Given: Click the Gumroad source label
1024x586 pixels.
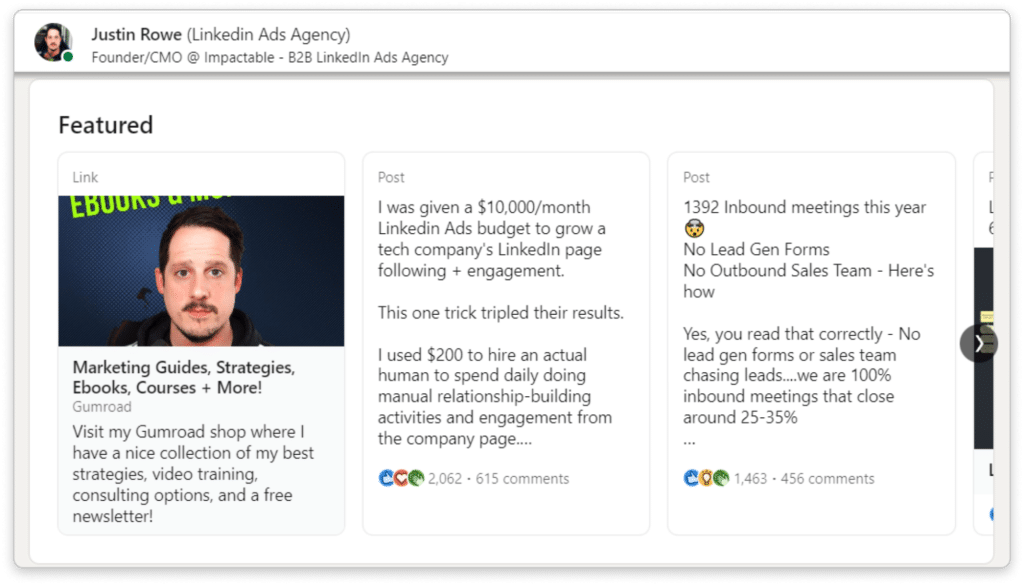Looking at the screenshot, I should click(x=102, y=407).
